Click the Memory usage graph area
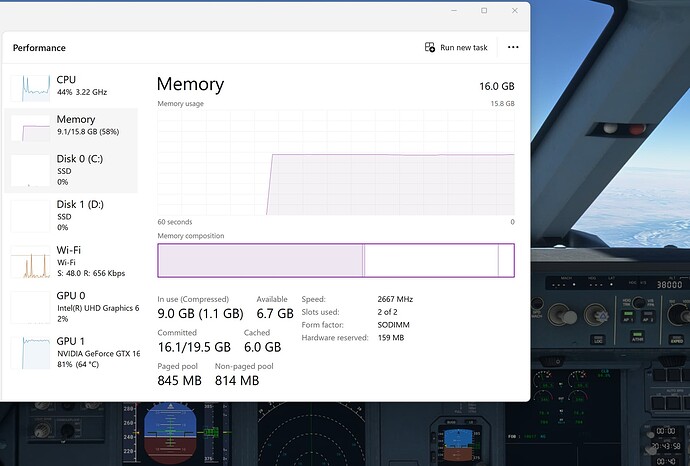 tap(336, 162)
